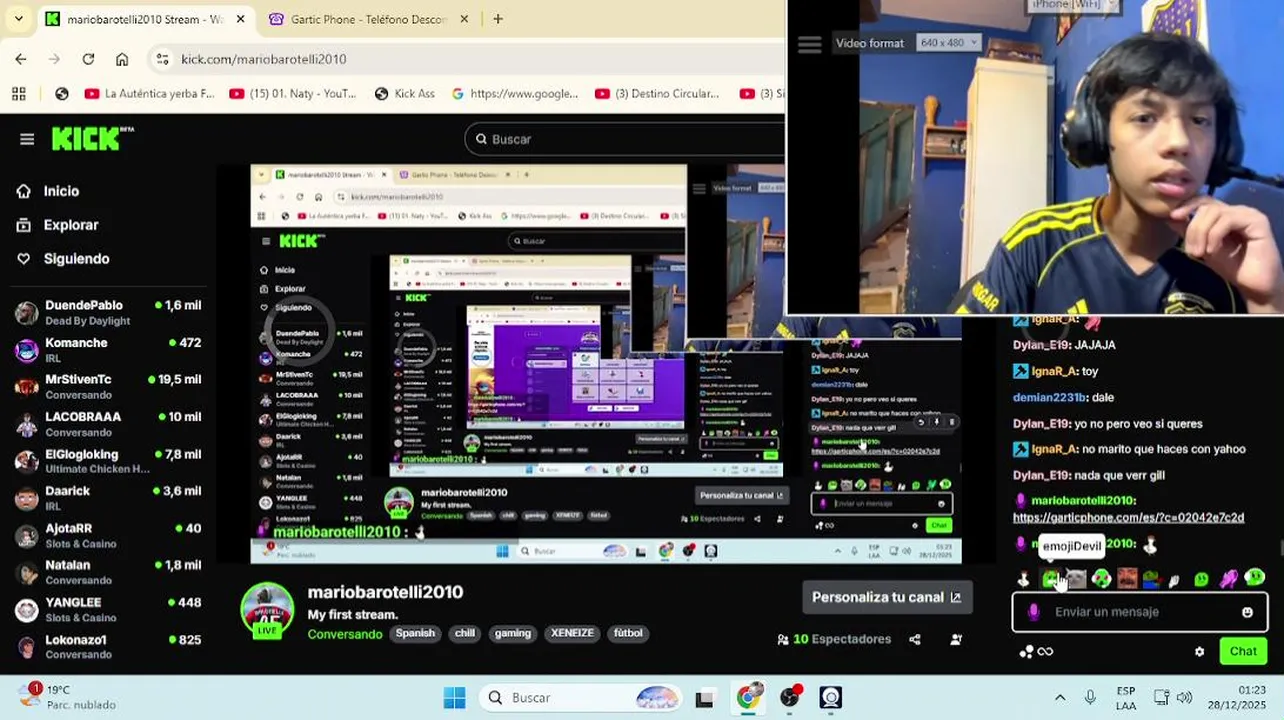Viewport: 1284px width, 720px height.
Task: Open Komanche channel in sidebar
Action: coord(108,350)
